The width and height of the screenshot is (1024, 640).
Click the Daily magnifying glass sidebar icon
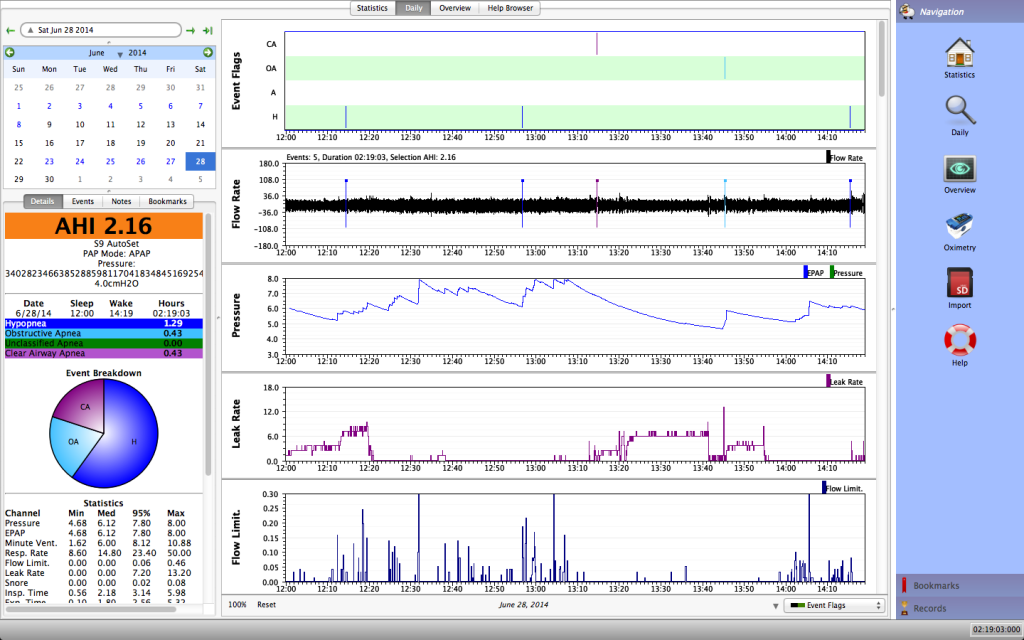click(x=959, y=110)
